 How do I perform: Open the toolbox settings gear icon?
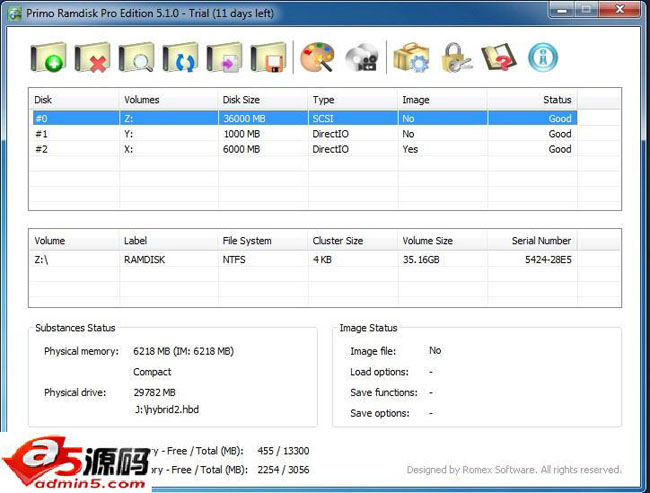(x=412, y=57)
